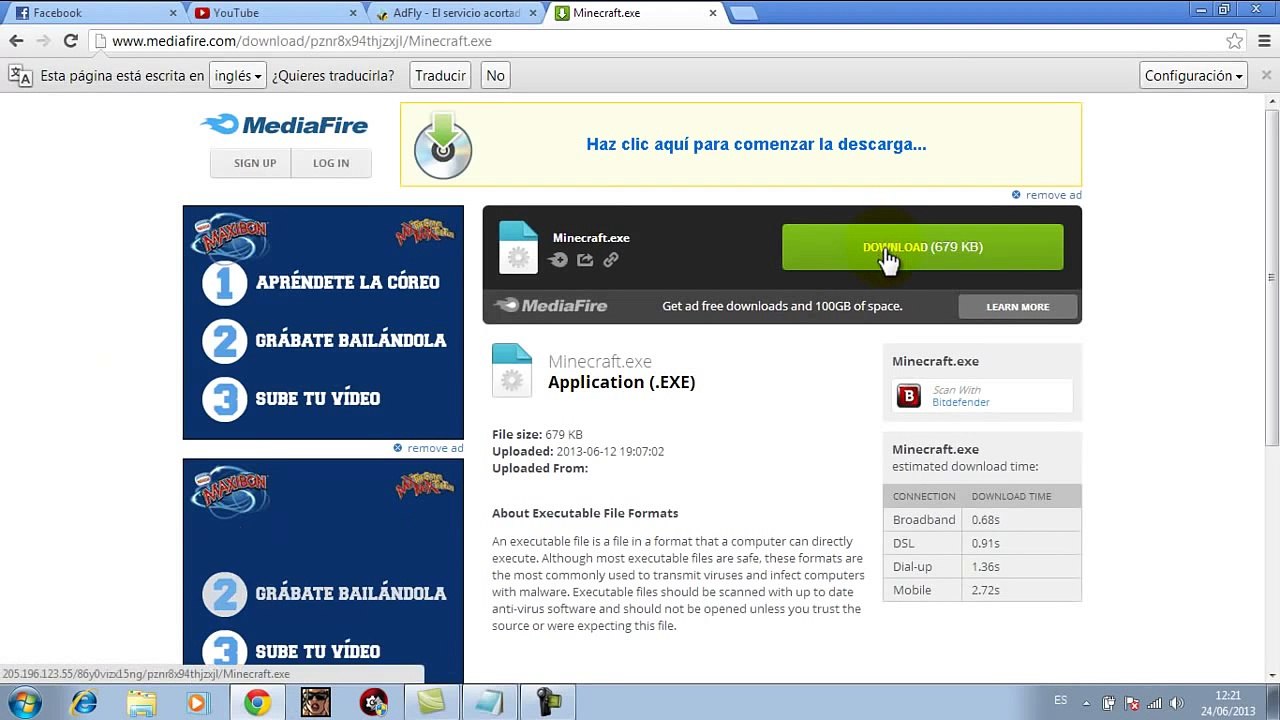Image resolution: width=1280 pixels, height=720 pixels.
Task: Click the MediaFire logo at page top
Action: point(285,125)
